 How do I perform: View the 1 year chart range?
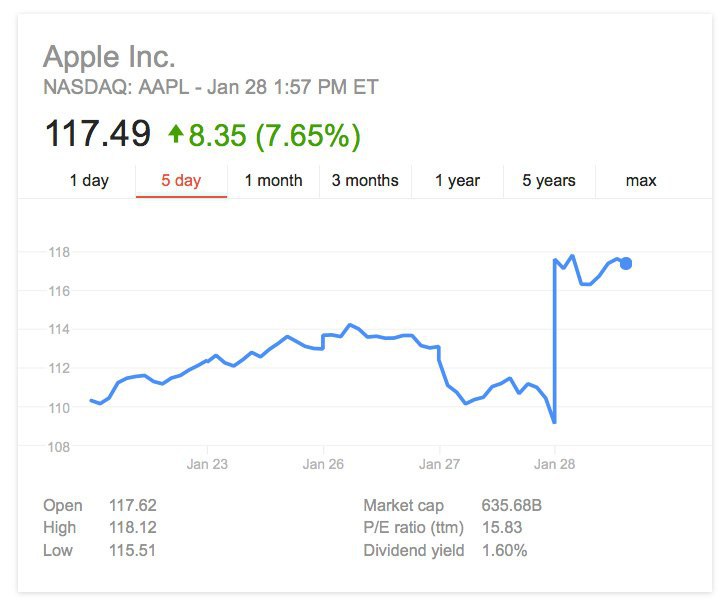coord(457,181)
